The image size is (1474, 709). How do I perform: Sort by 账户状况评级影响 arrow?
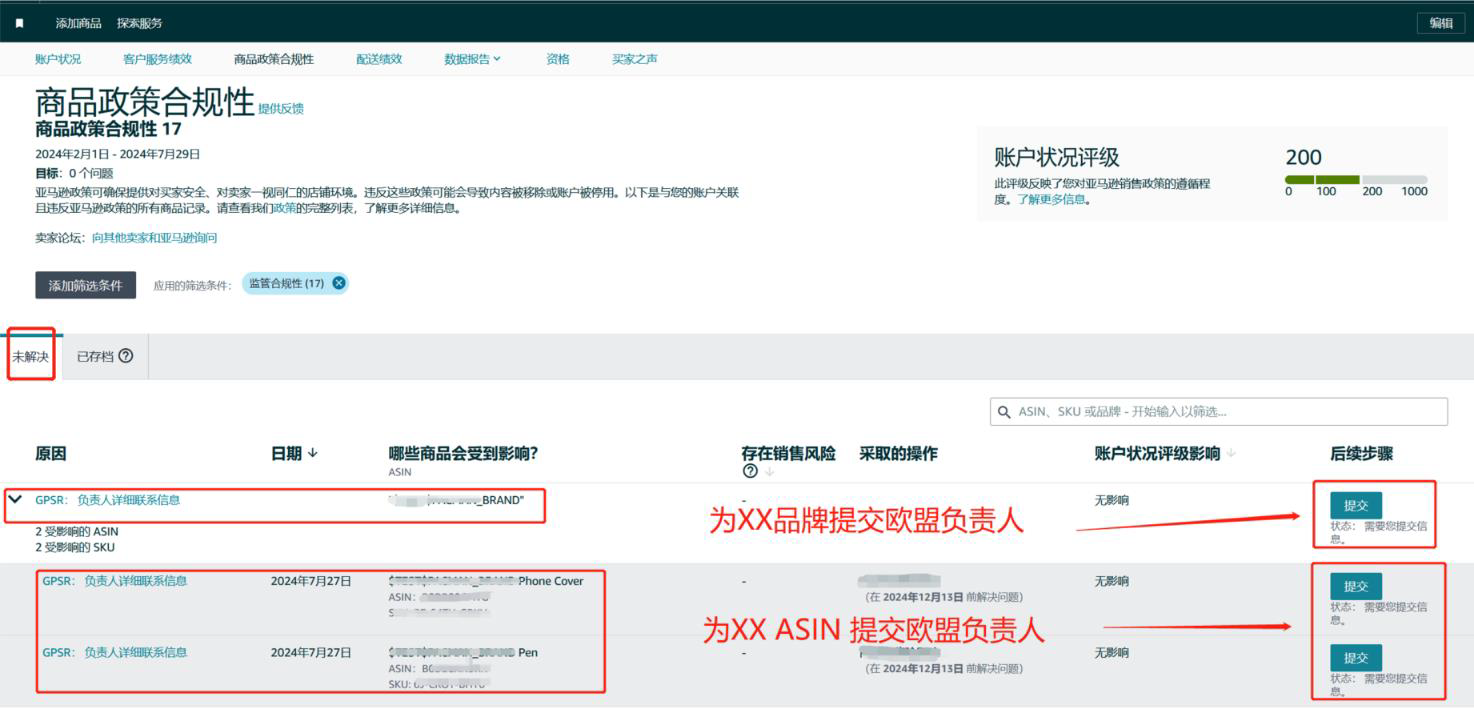pyautogui.click(x=1231, y=453)
